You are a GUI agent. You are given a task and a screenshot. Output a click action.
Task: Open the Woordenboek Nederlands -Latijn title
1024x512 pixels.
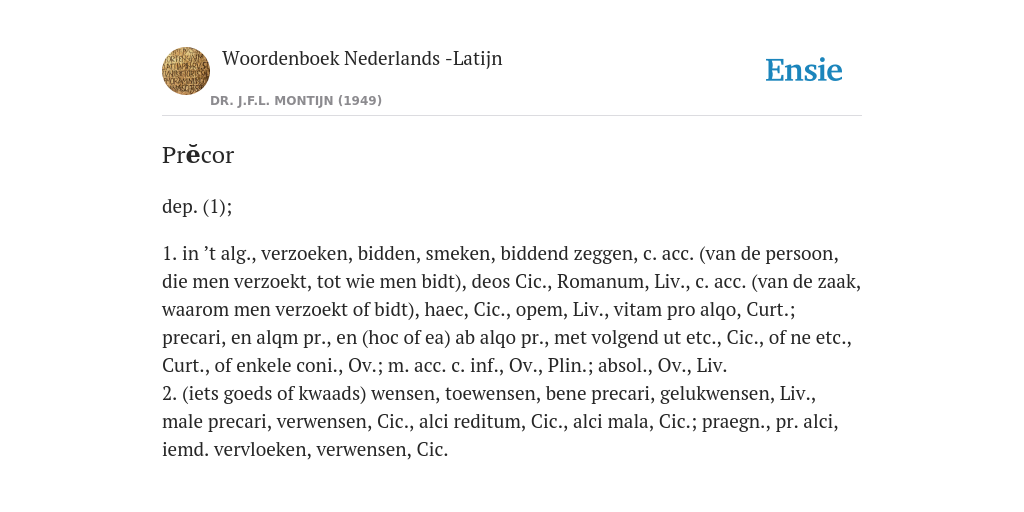pos(362,58)
